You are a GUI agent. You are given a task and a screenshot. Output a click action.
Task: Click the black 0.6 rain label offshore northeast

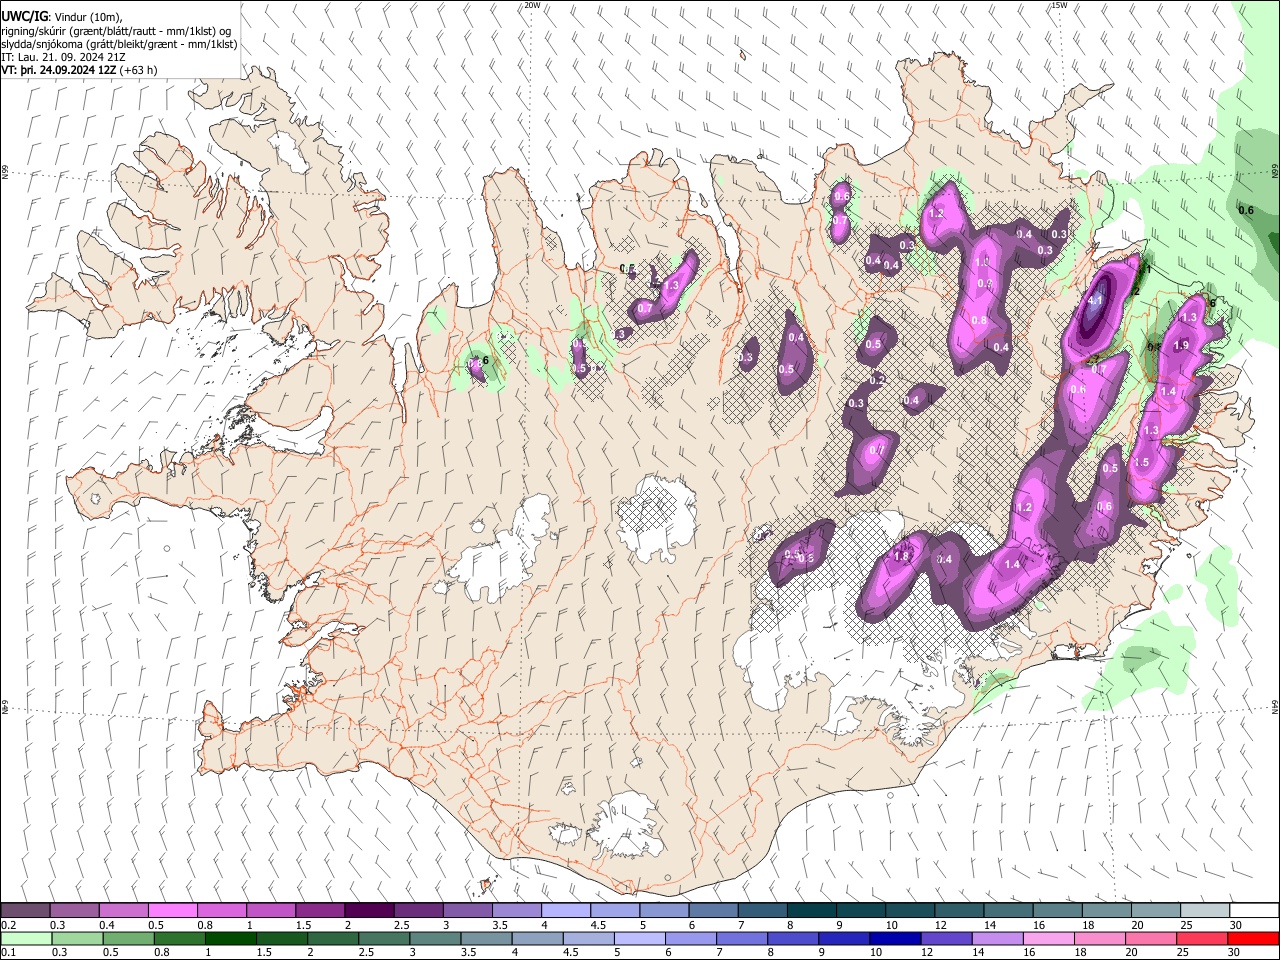tap(1246, 210)
